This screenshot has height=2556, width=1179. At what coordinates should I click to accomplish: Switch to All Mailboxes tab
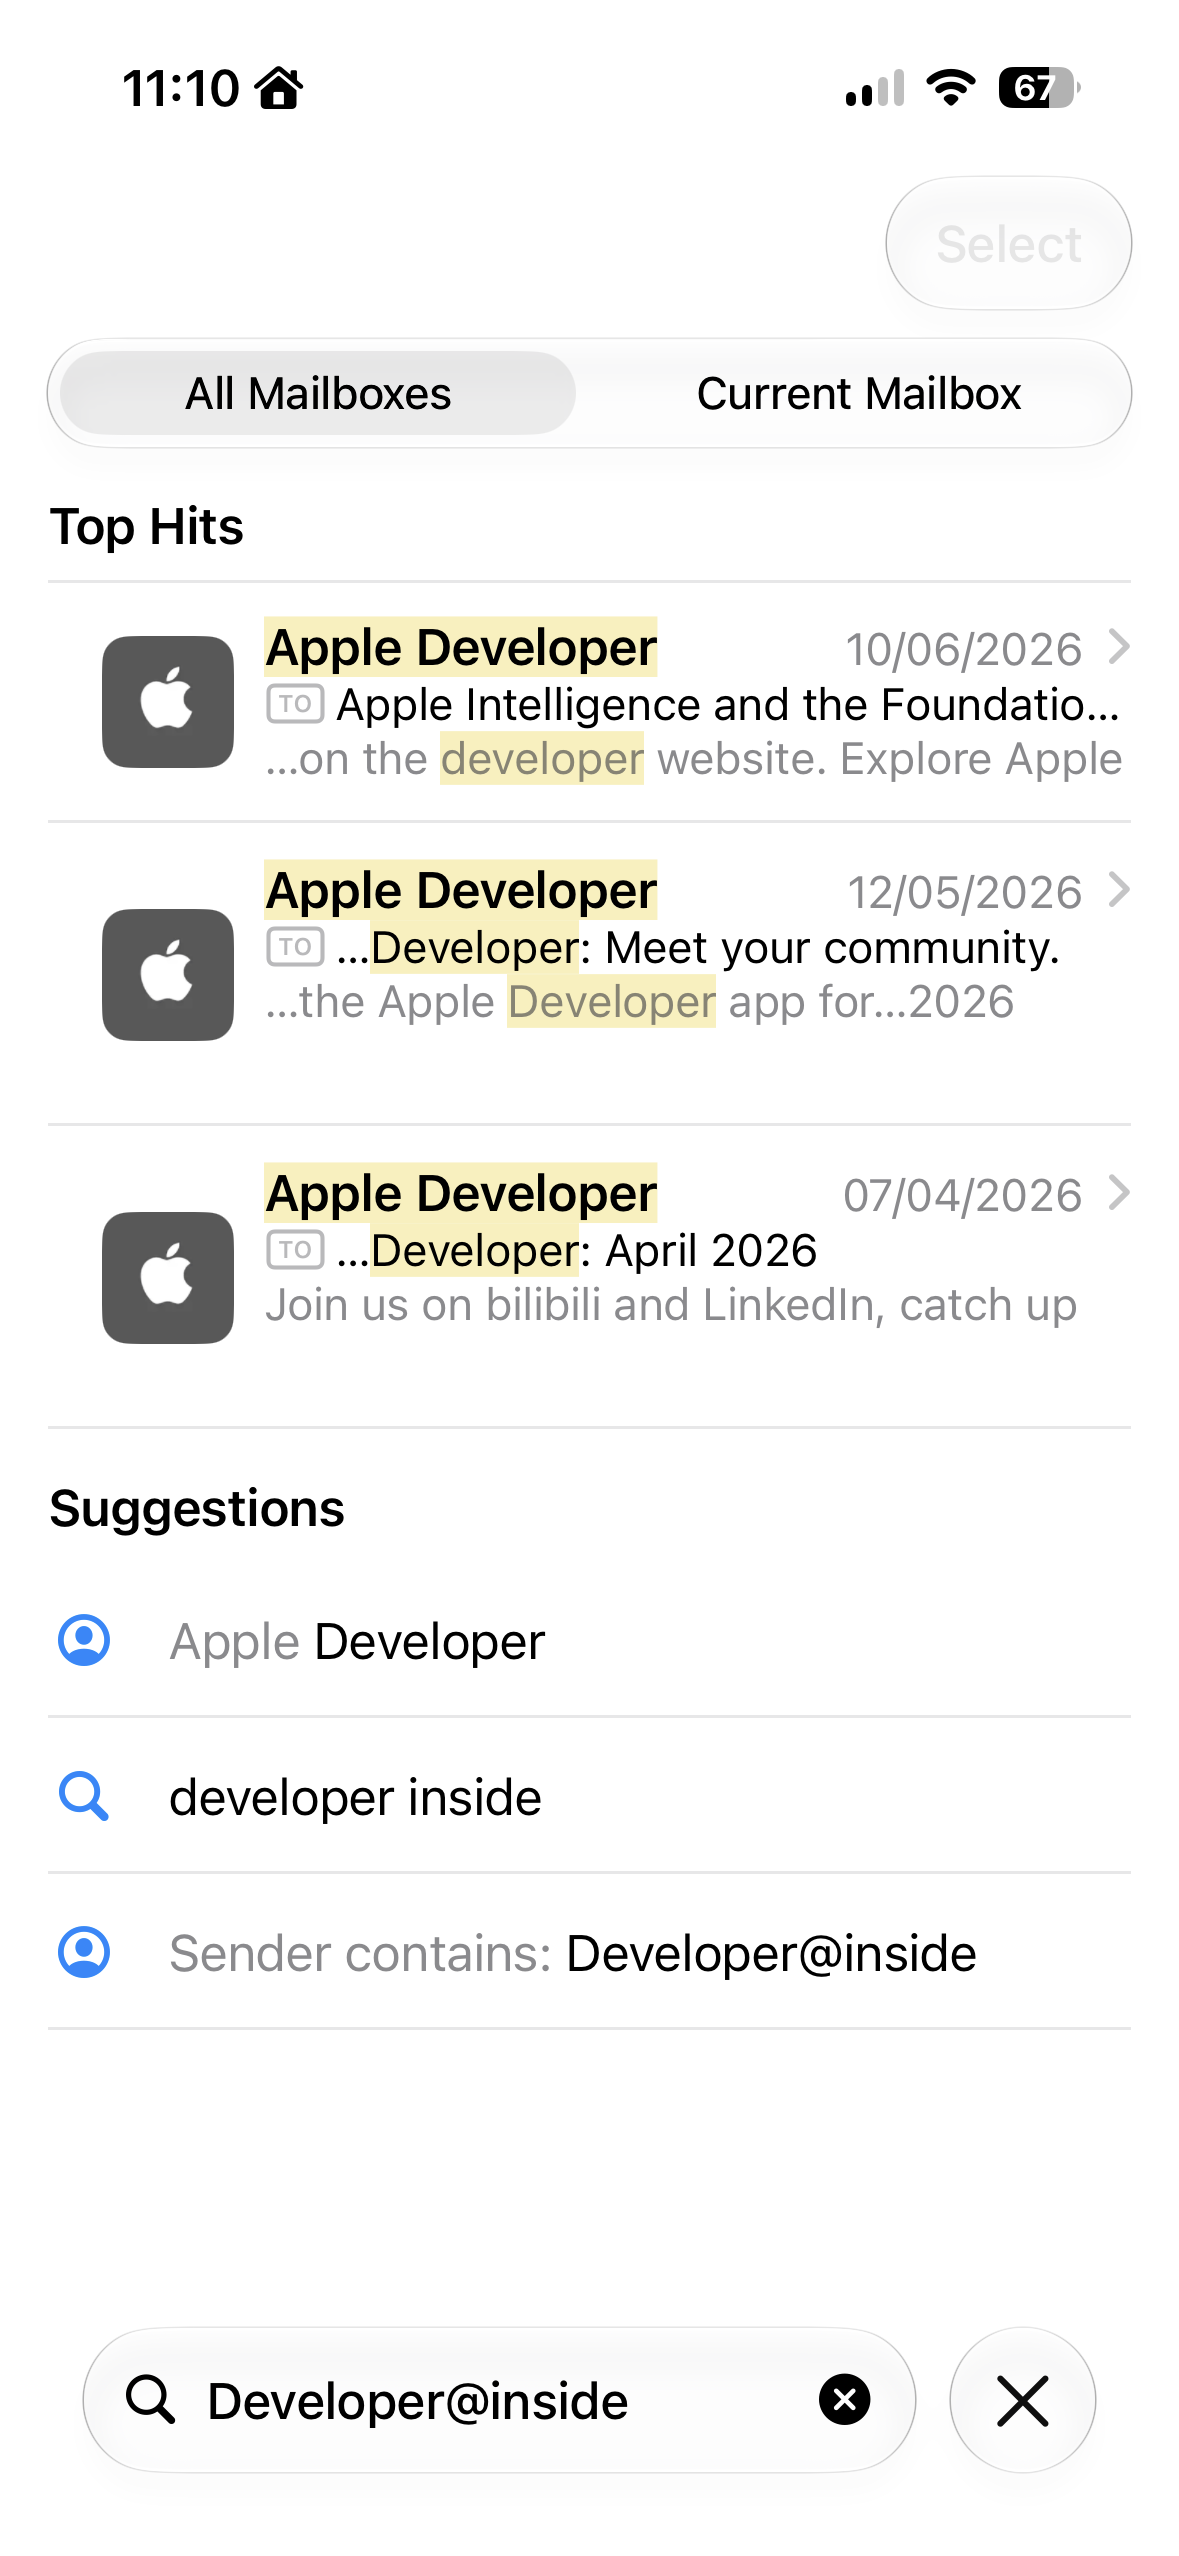click(x=318, y=393)
